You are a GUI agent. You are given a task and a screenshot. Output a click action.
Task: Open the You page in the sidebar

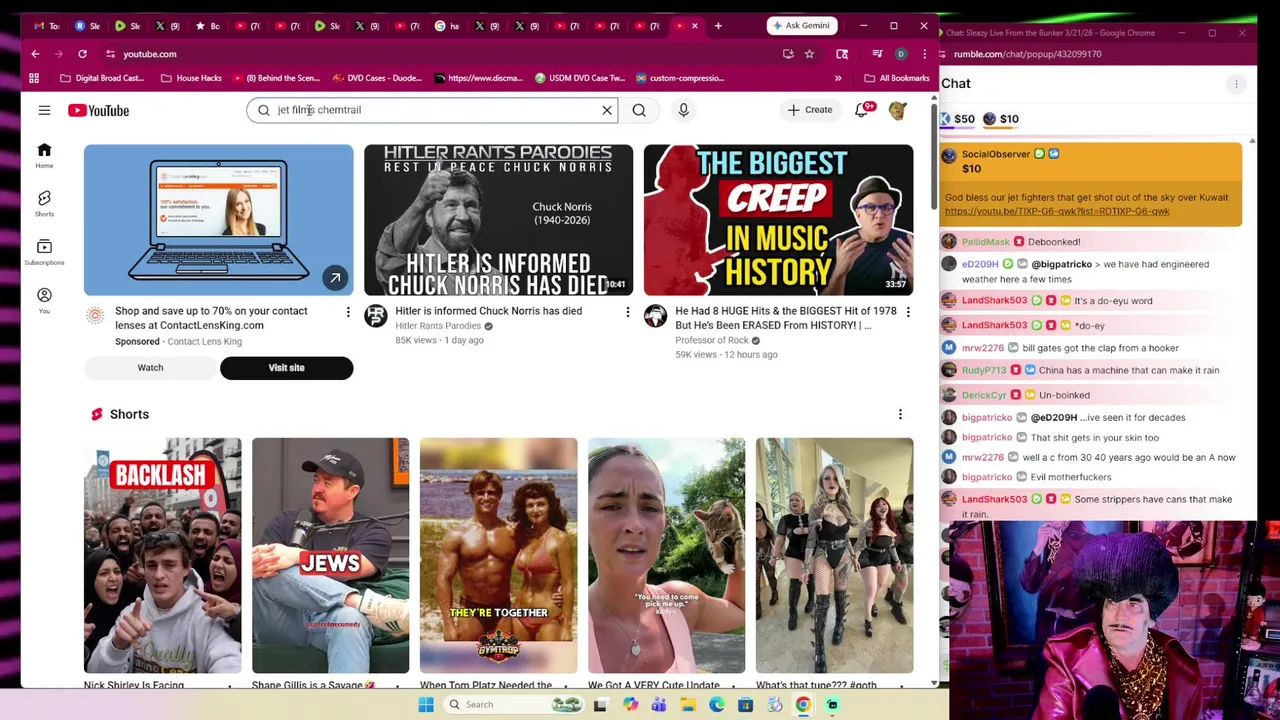tap(44, 300)
